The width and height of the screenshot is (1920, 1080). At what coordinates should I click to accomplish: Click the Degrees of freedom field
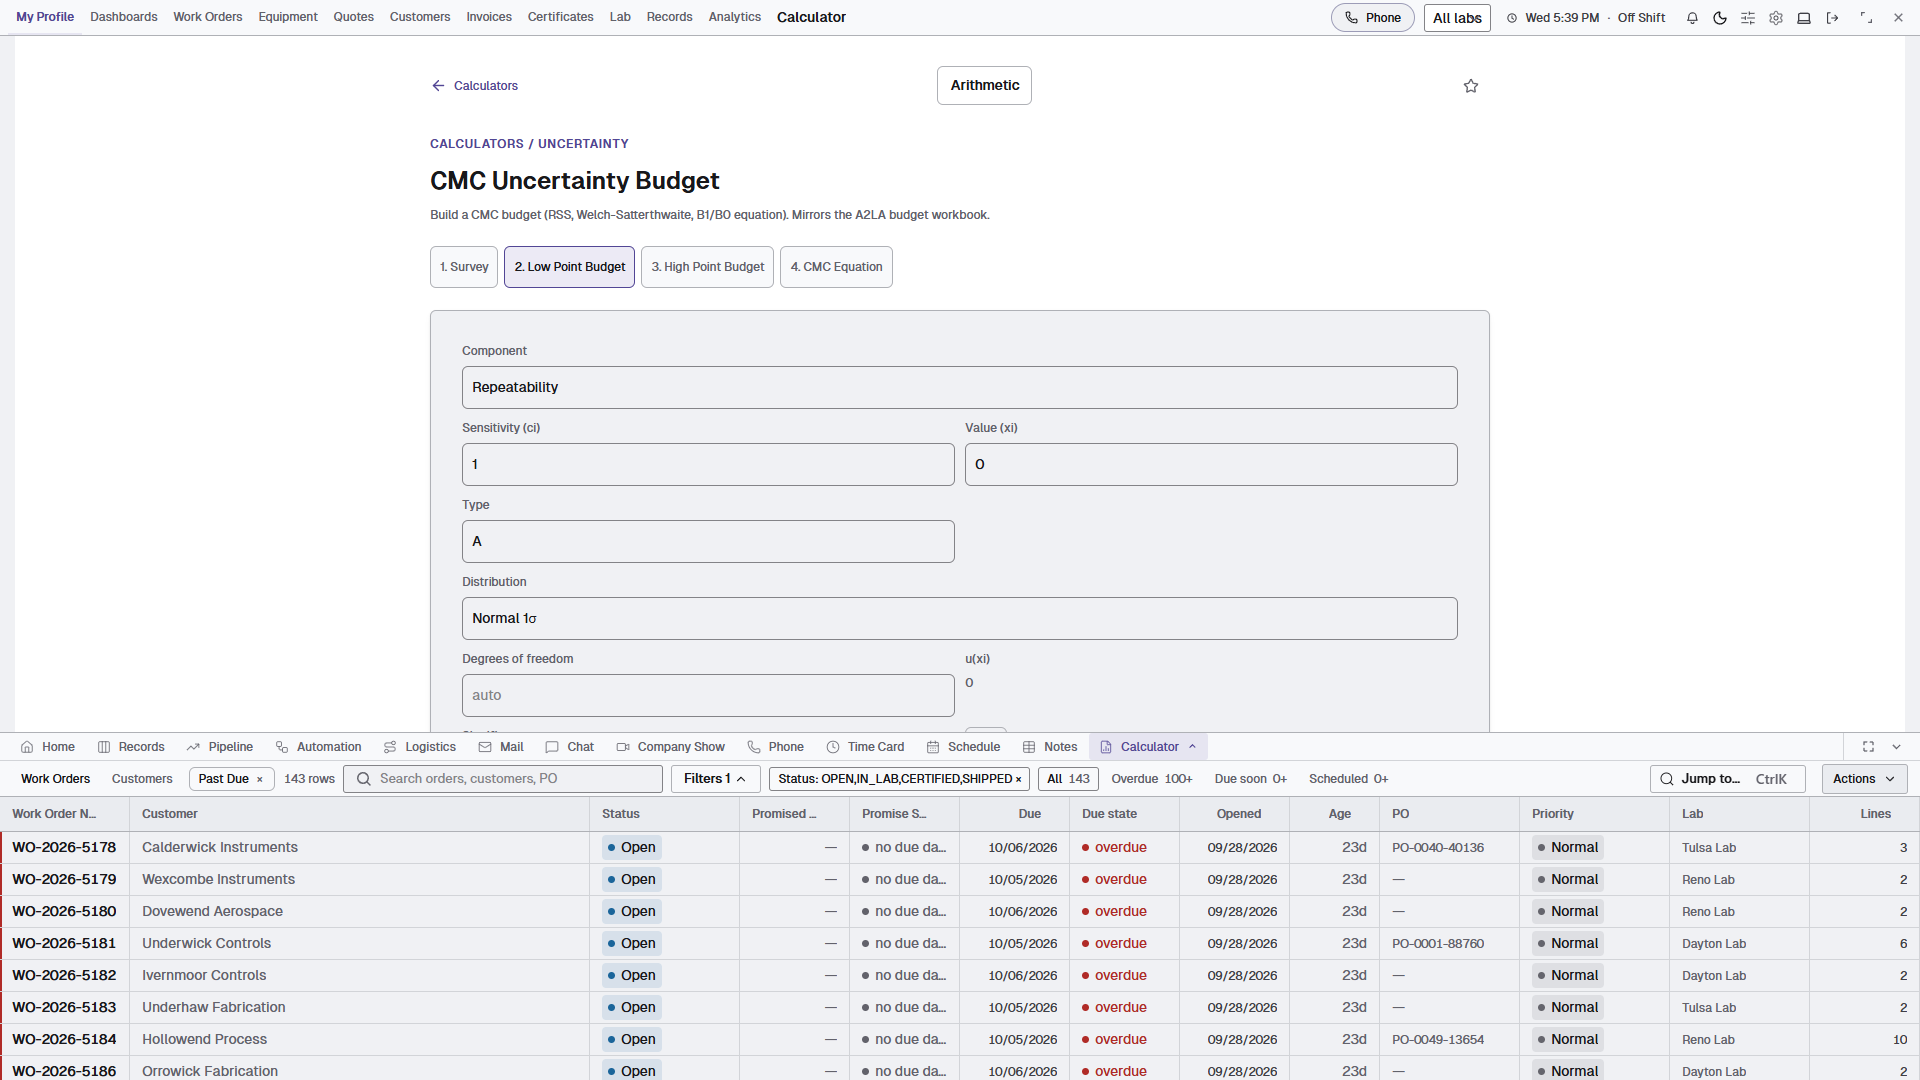pos(708,696)
